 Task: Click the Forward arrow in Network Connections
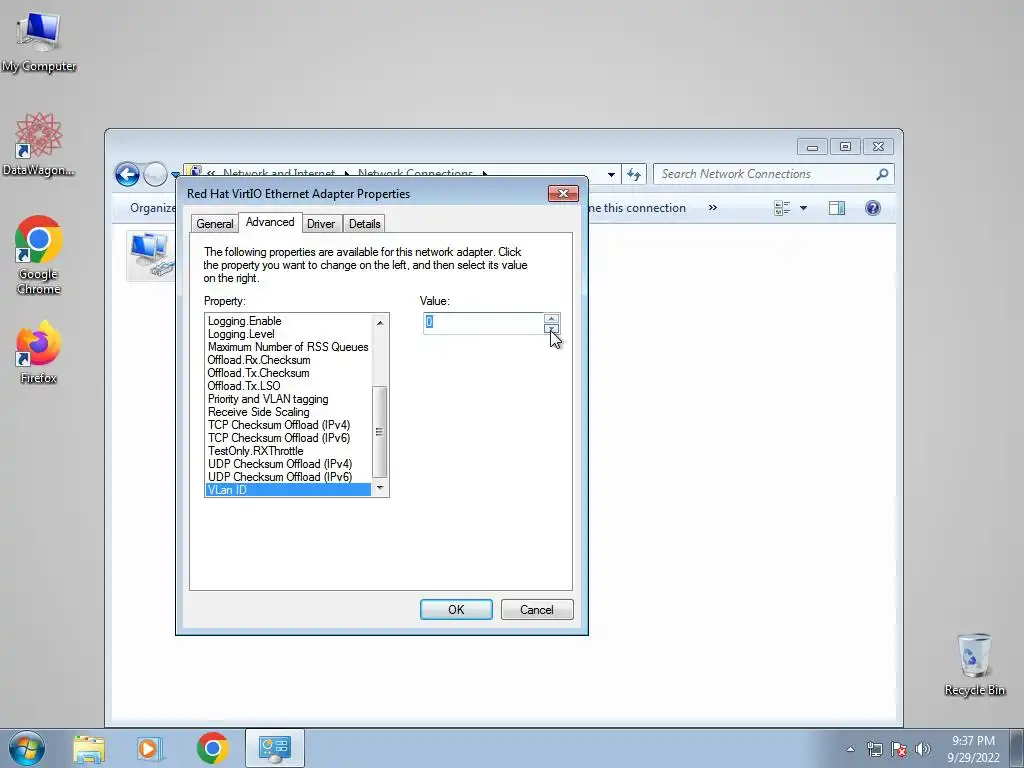155,174
